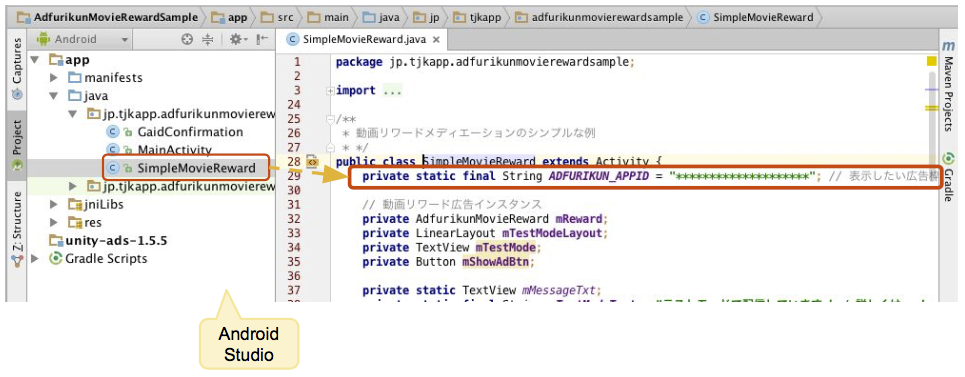Click the warning stripe marker in error gutter
Image resolution: width=965 pixels, height=377 pixels.
click(x=931, y=108)
